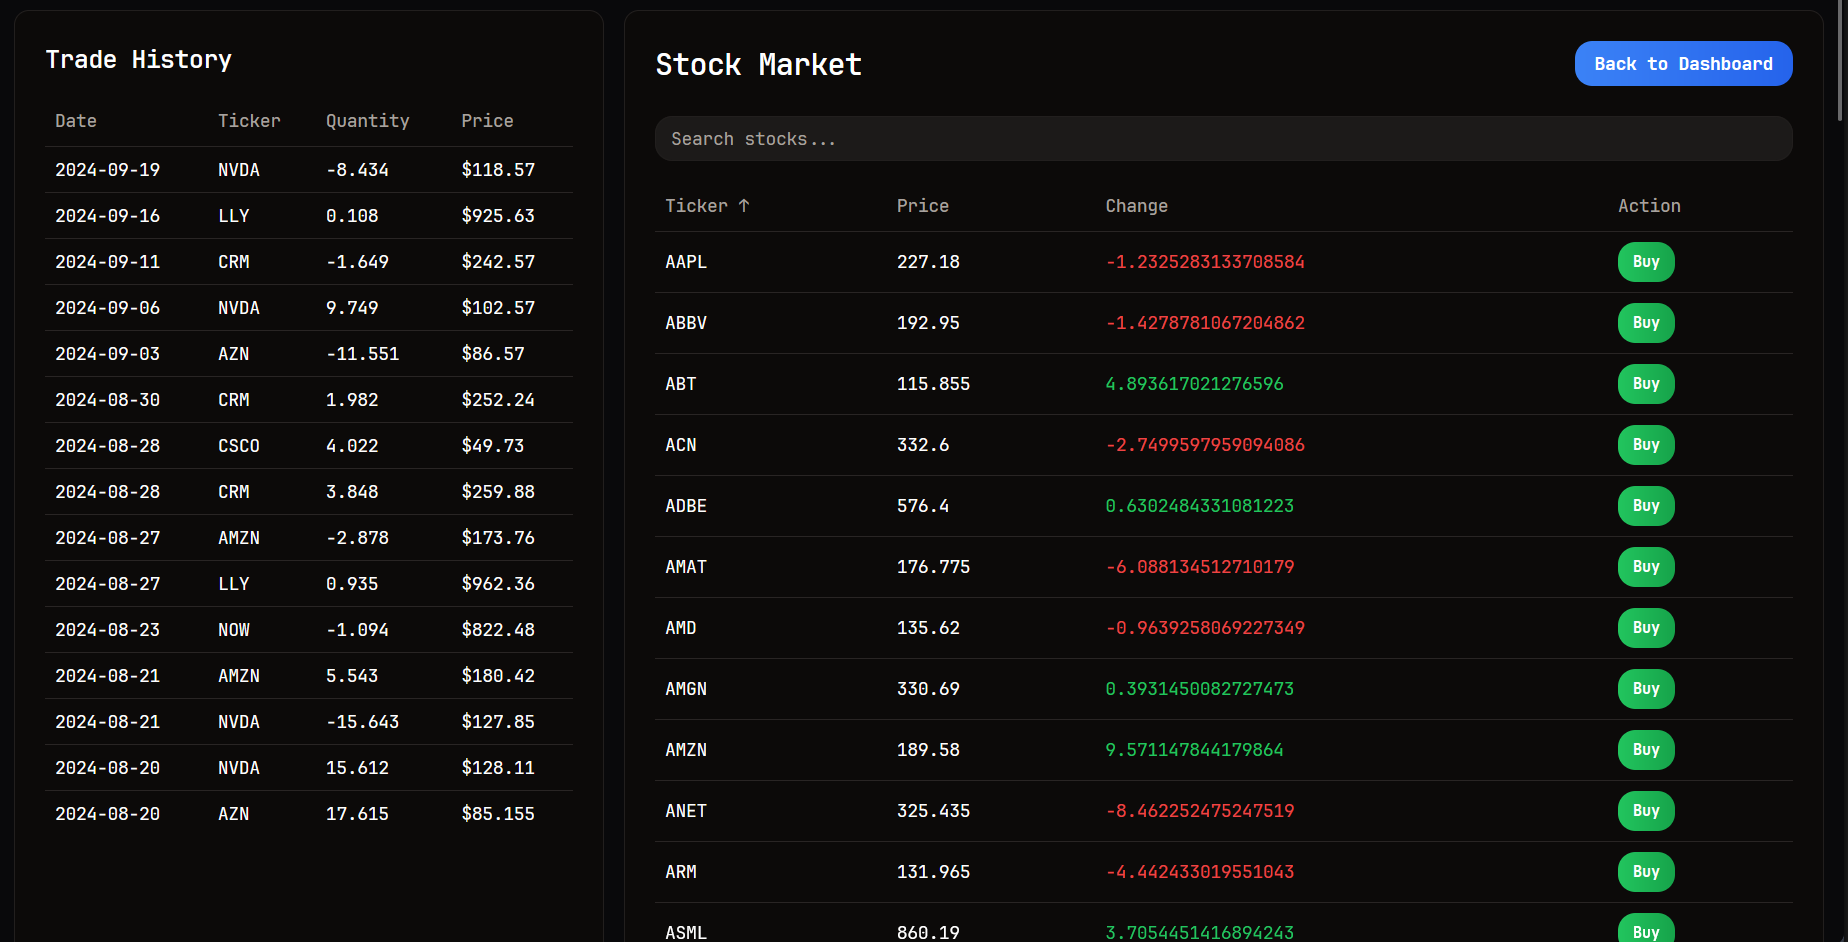Select the ABBV ticker cell

686,323
